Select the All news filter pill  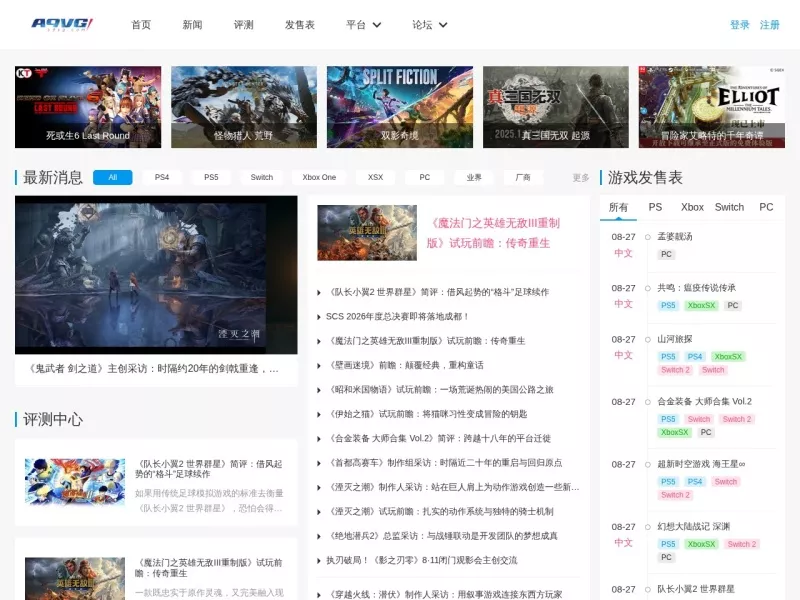coord(113,177)
